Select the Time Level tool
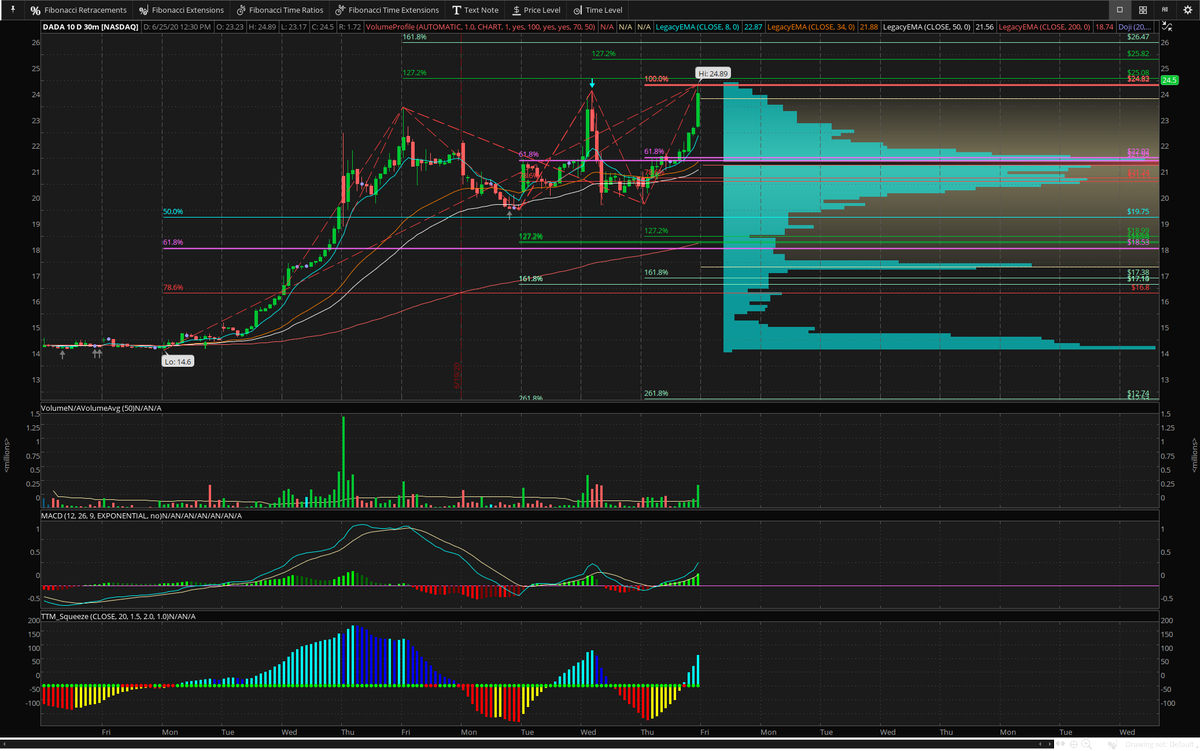Viewport: 1200px width, 751px height. tap(596, 10)
